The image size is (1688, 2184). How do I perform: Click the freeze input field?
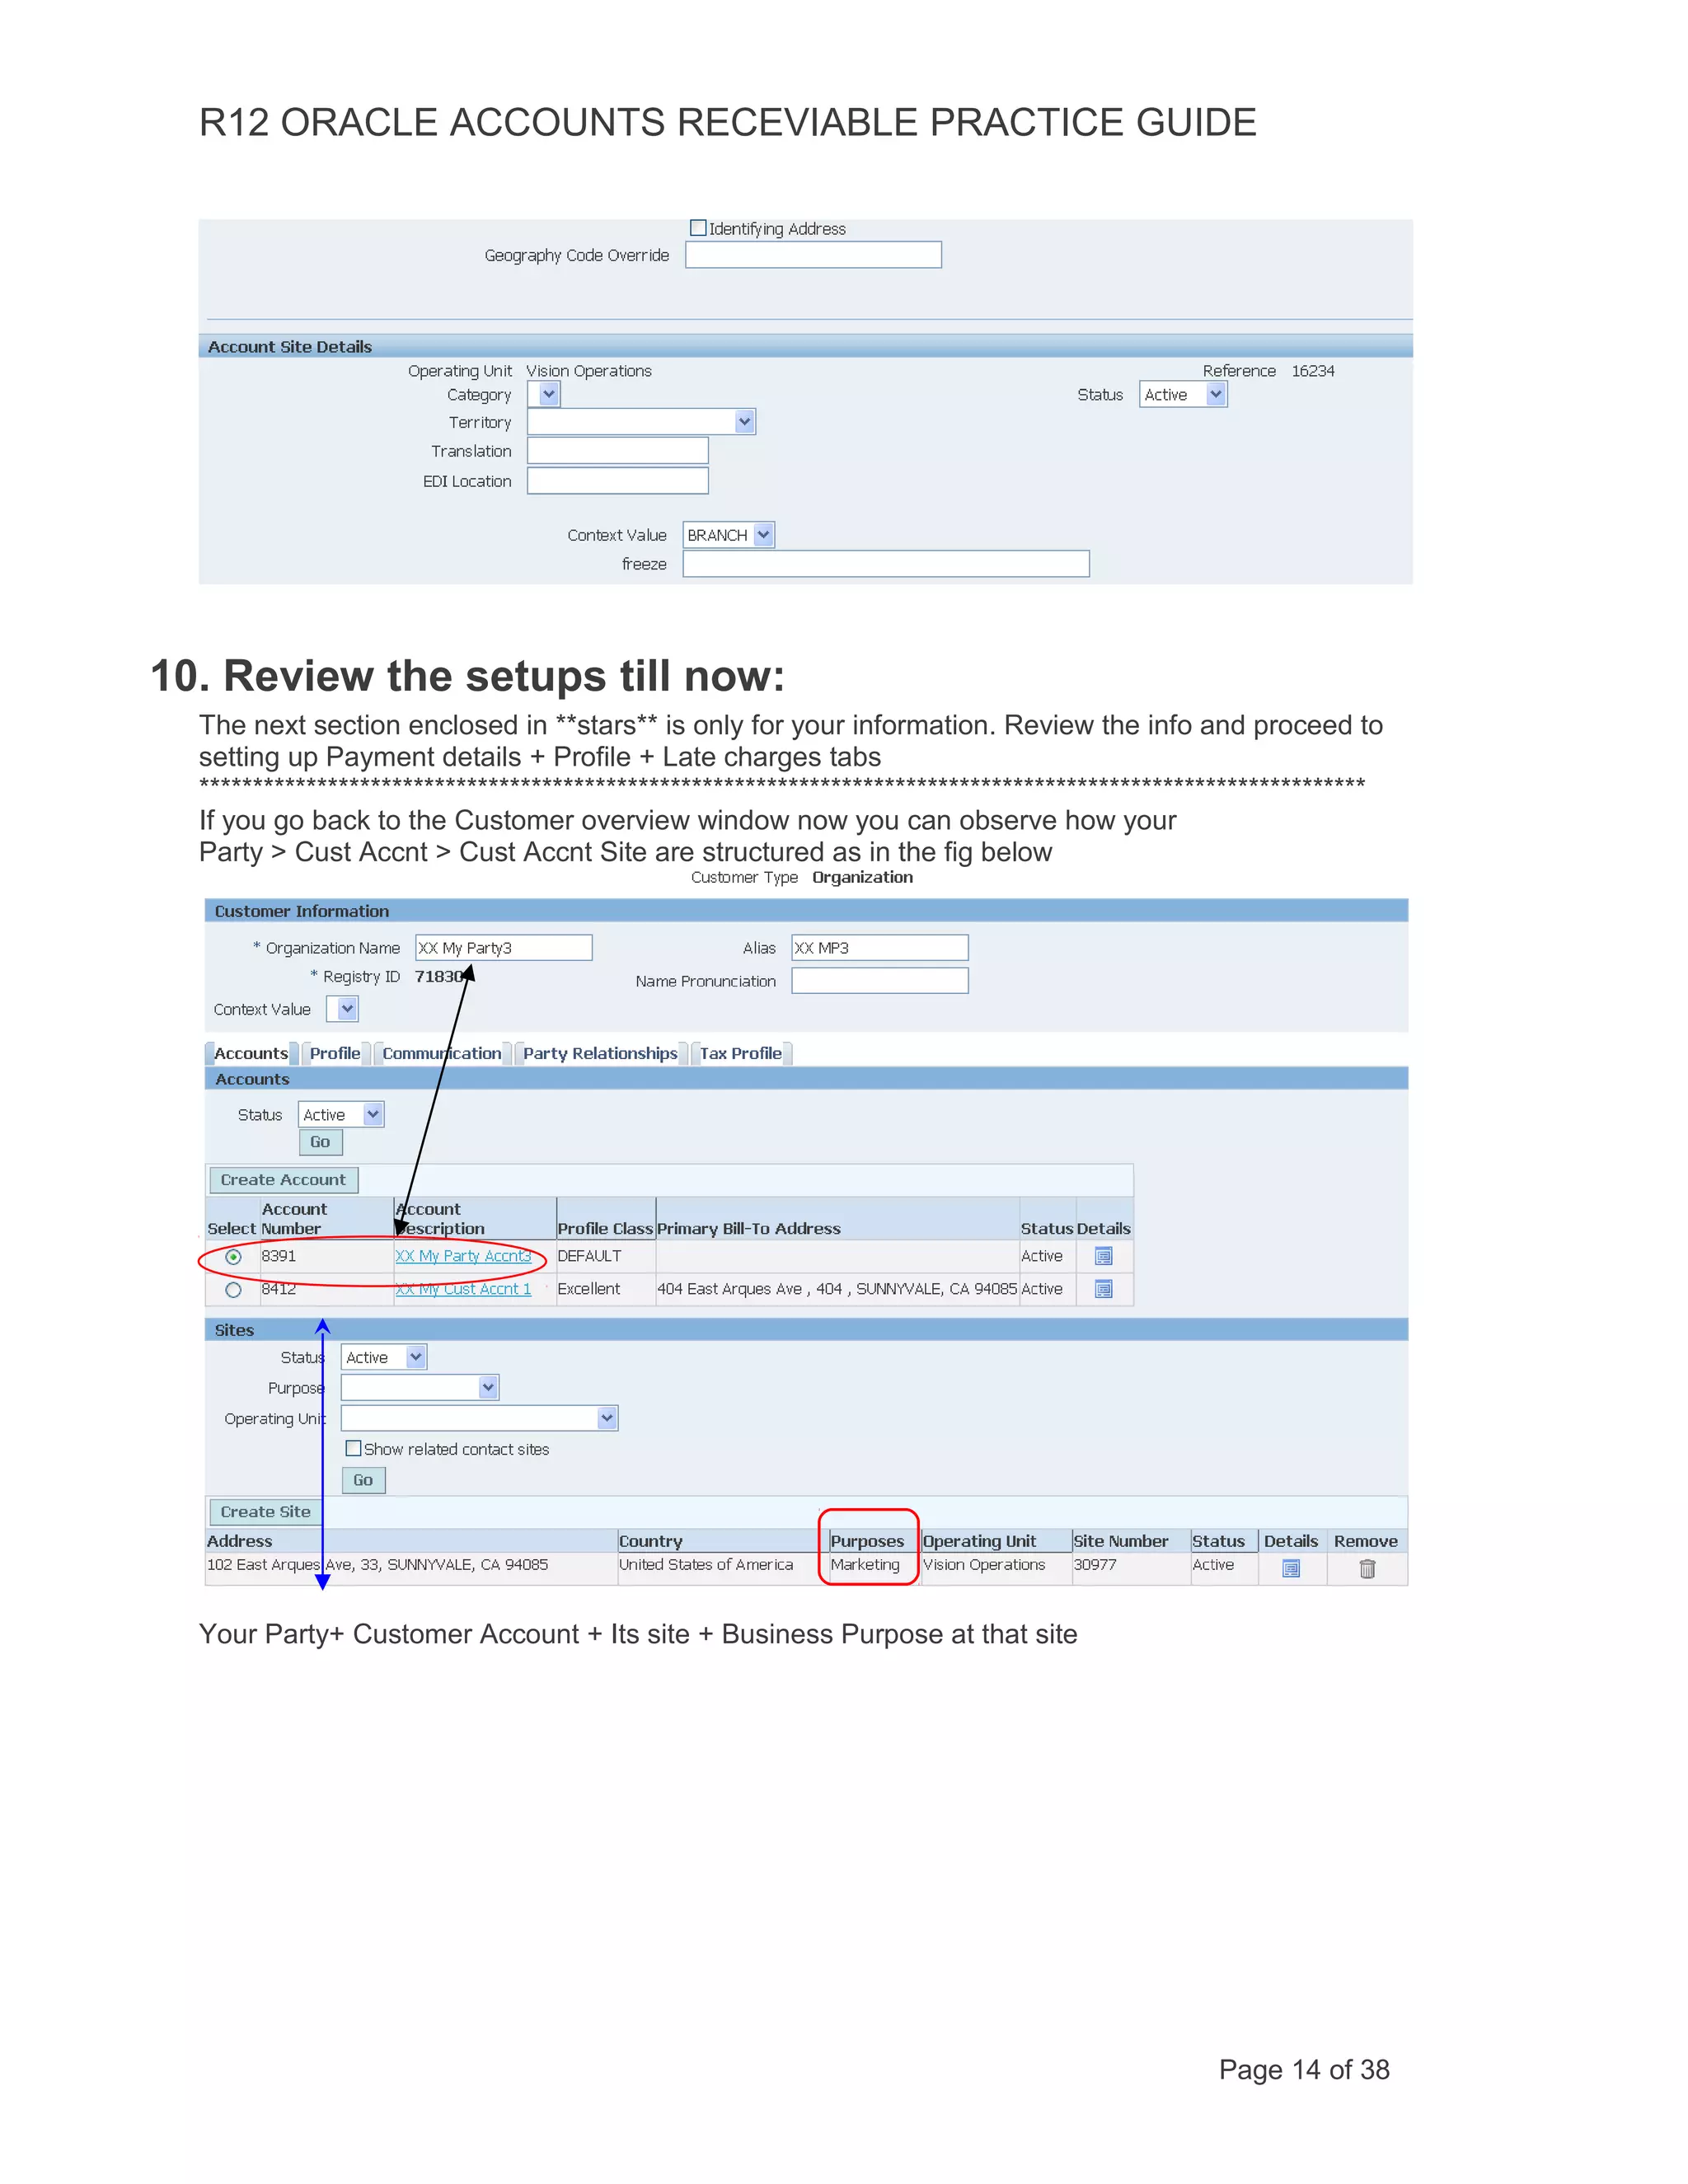886,564
